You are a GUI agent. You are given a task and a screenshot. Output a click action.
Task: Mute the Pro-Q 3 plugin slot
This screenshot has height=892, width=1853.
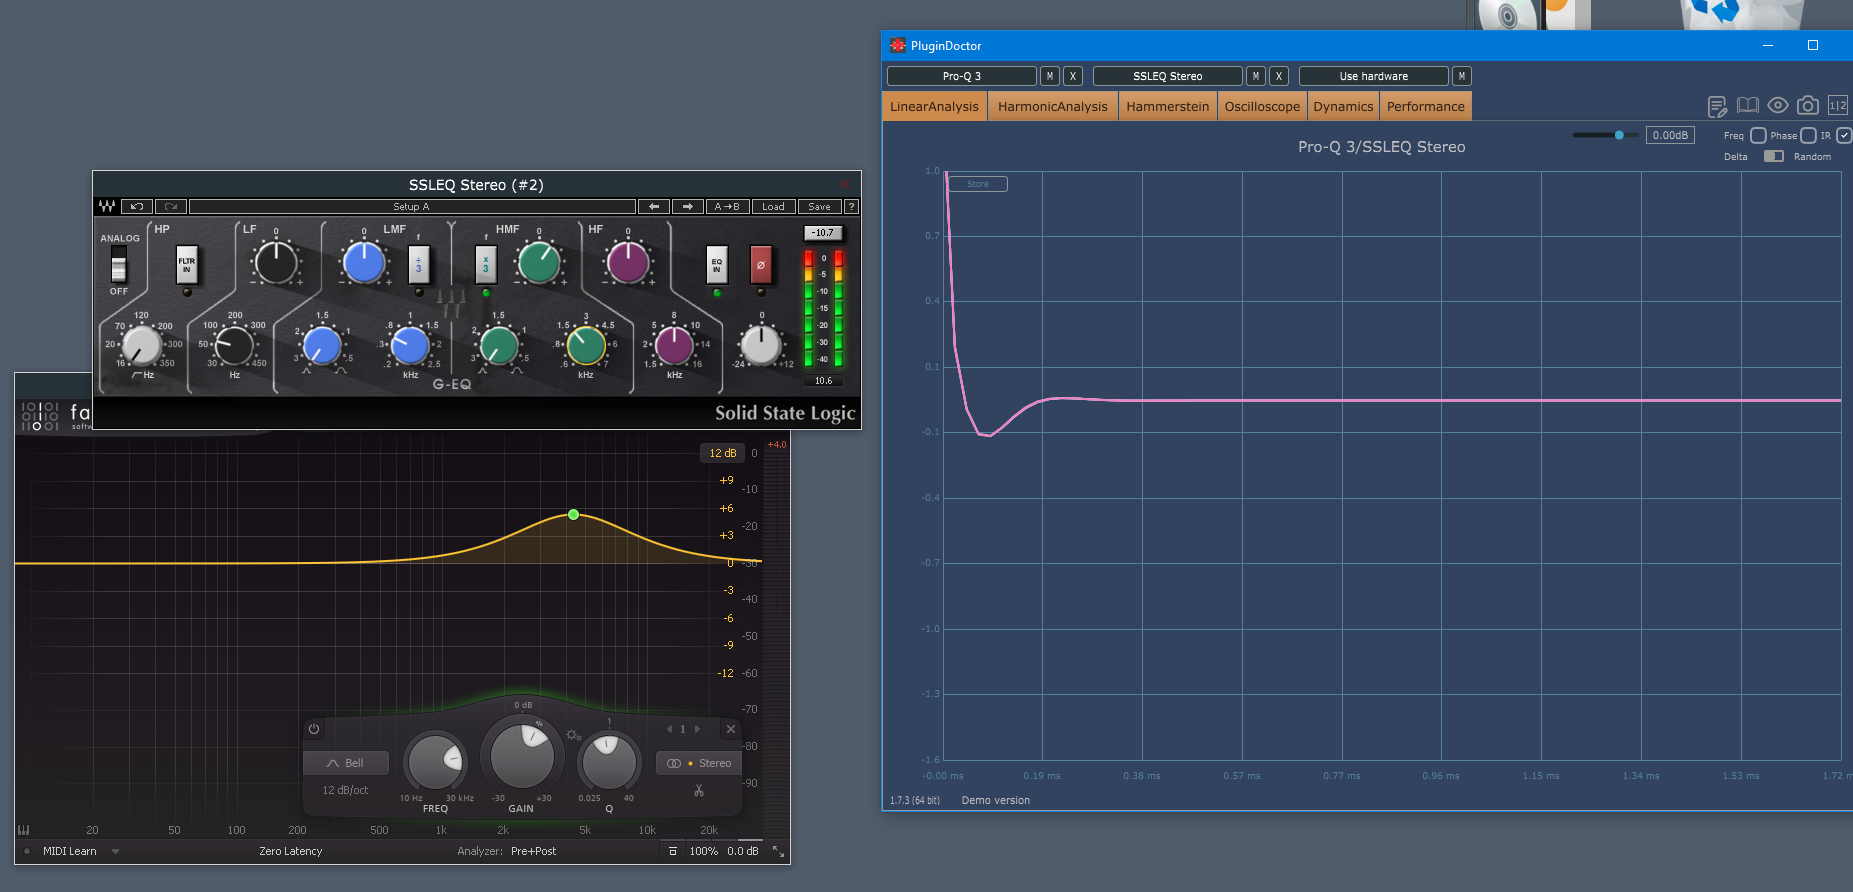pos(1050,76)
